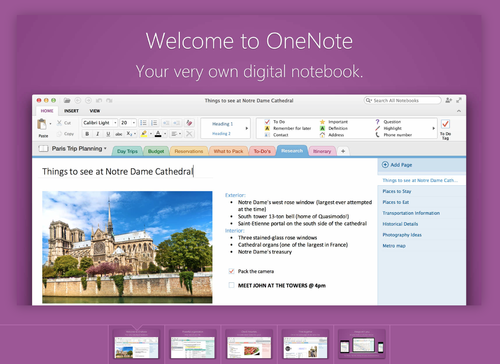Click the Add Page button
500x364 pixels.
click(x=397, y=165)
